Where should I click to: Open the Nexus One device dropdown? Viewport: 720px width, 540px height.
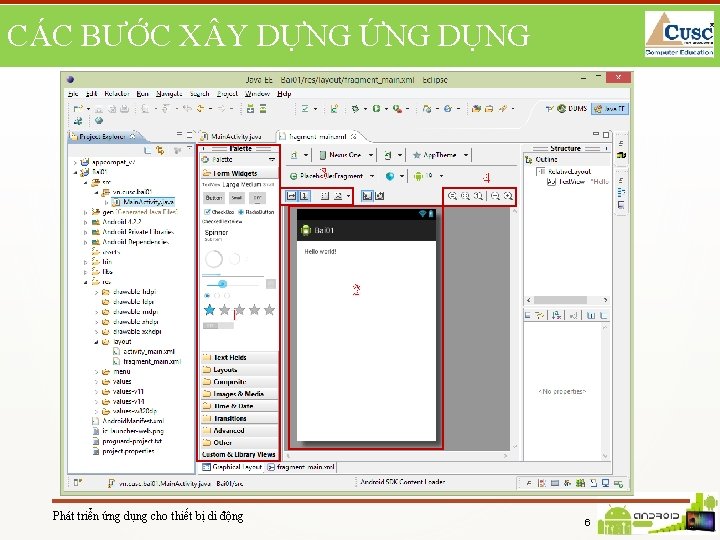(x=347, y=155)
